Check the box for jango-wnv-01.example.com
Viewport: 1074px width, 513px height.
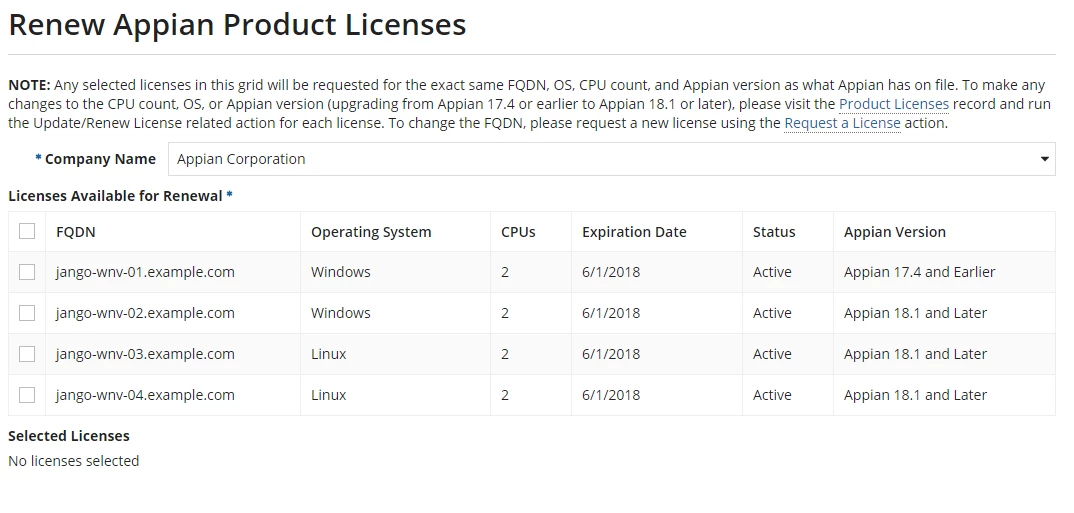coord(27,273)
